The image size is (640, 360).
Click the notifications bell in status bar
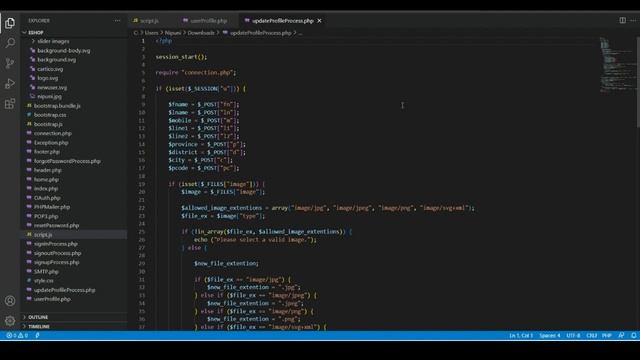click(633, 335)
